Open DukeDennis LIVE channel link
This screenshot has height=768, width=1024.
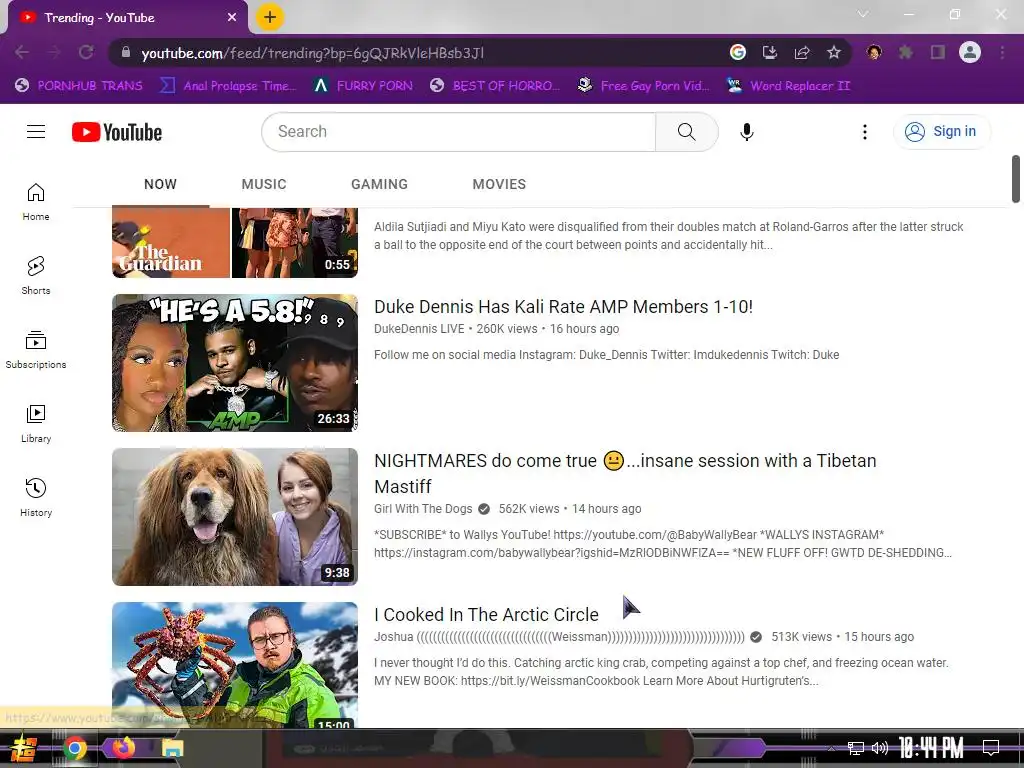tap(419, 328)
